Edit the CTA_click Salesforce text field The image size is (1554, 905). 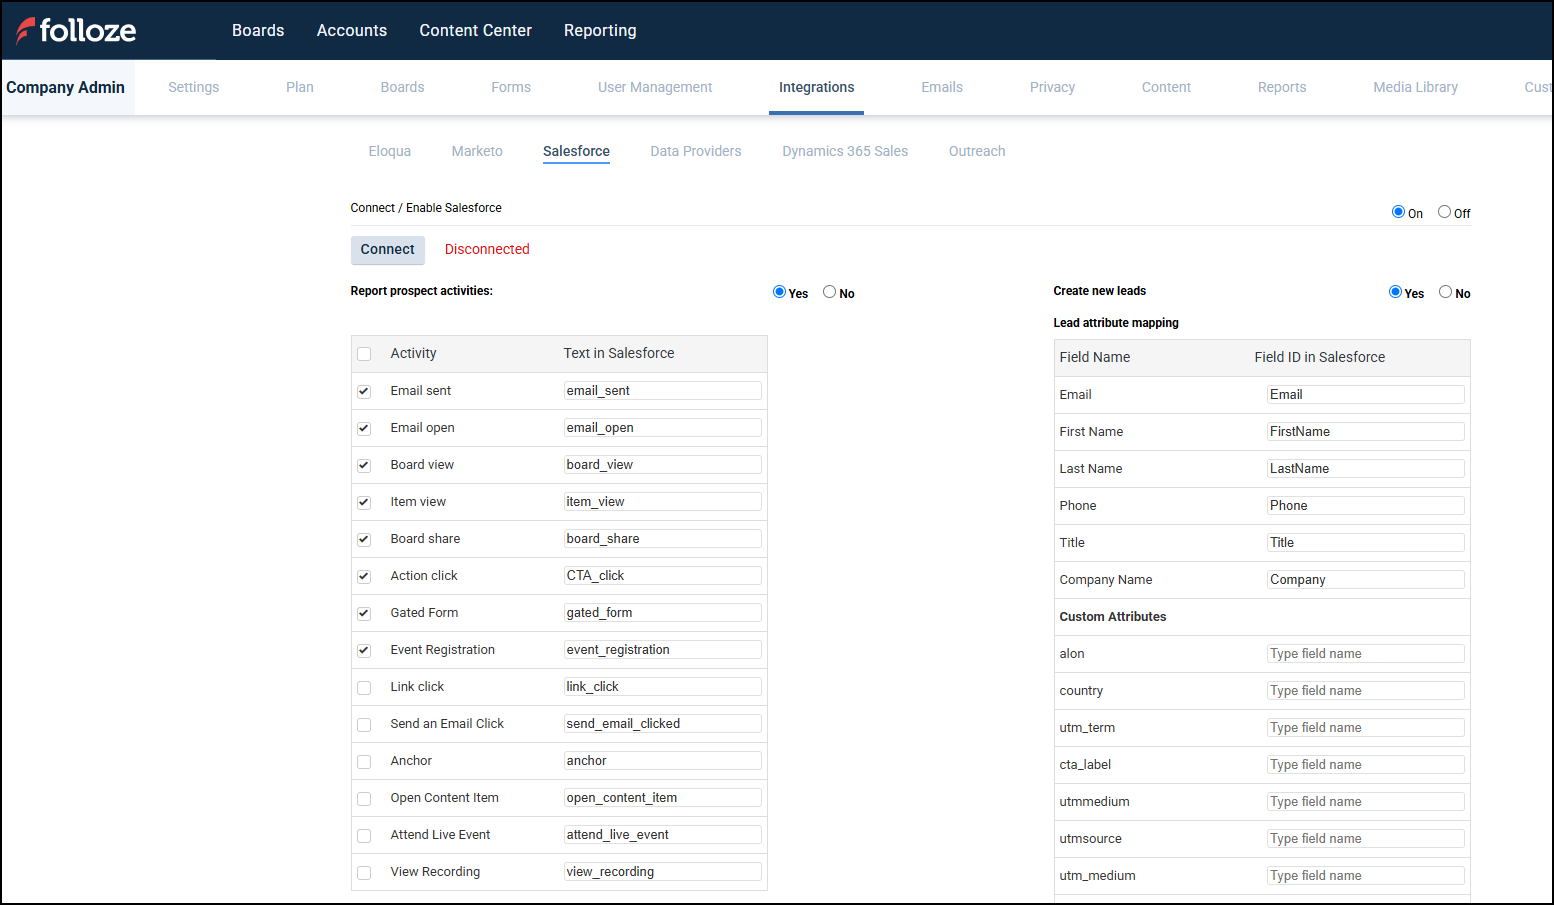[662, 576]
